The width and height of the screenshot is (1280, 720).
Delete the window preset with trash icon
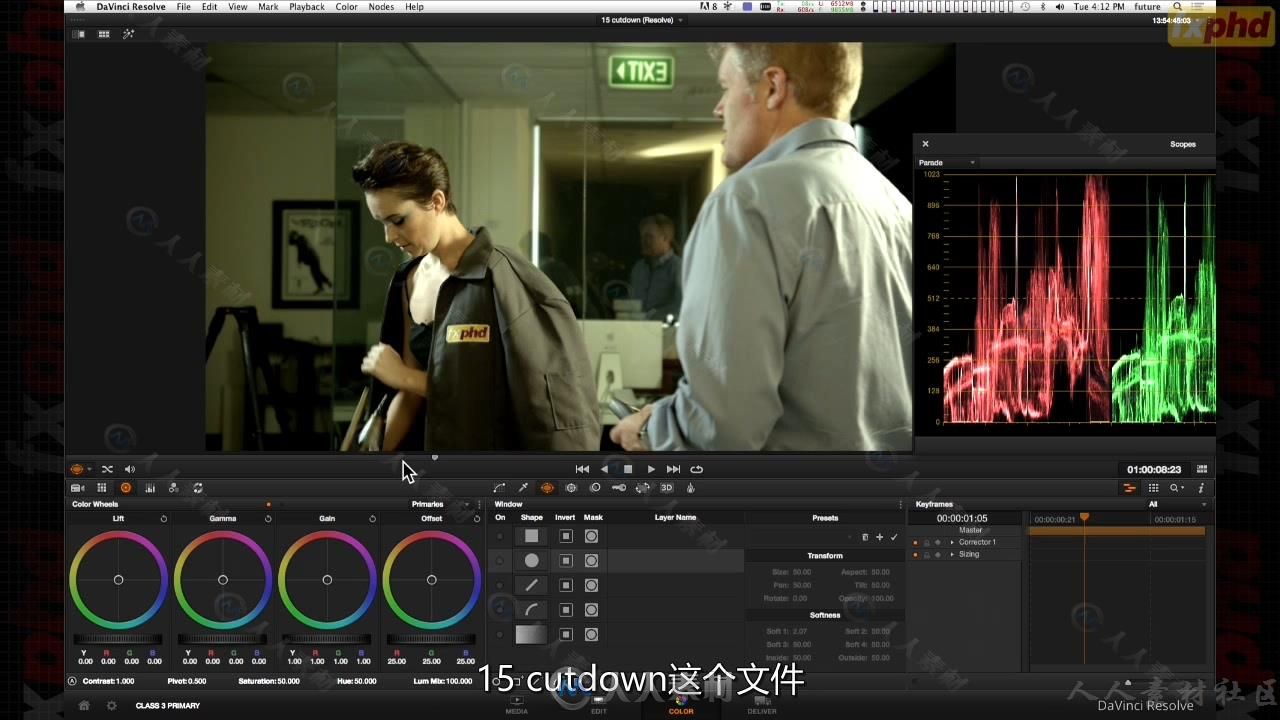(x=866, y=537)
